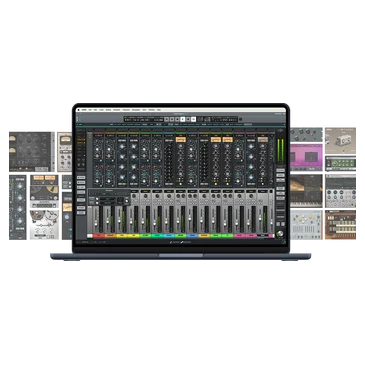This screenshot has height=365, width=365.
Task: Click the round dark button right of the transport display
Action: click(x=241, y=119)
